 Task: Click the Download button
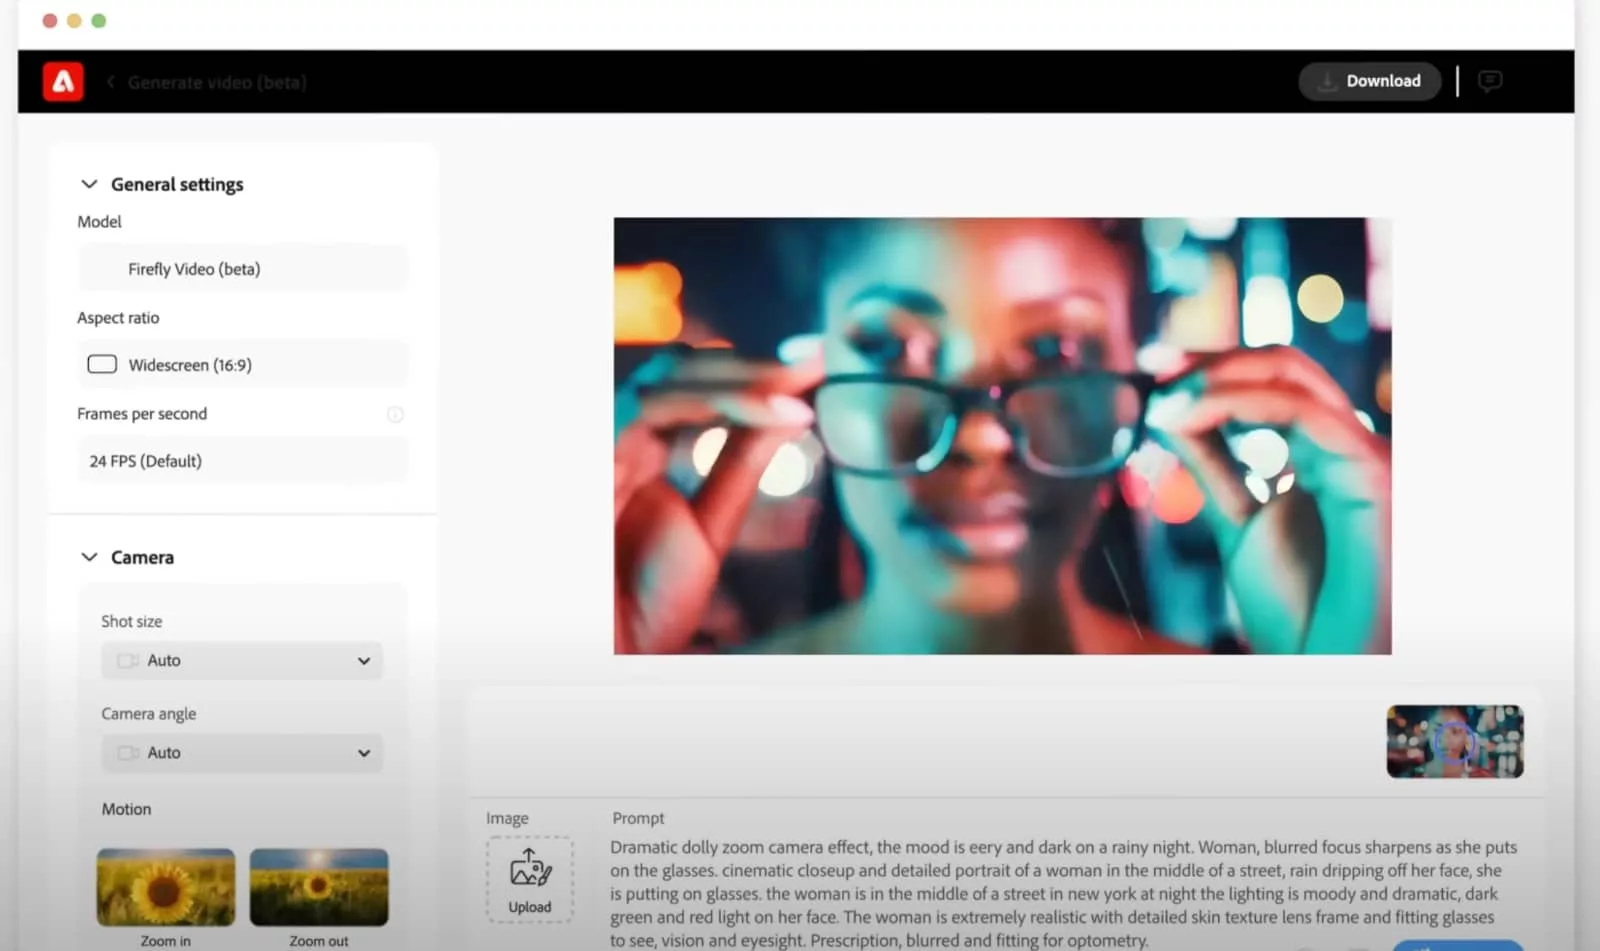(1369, 81)
